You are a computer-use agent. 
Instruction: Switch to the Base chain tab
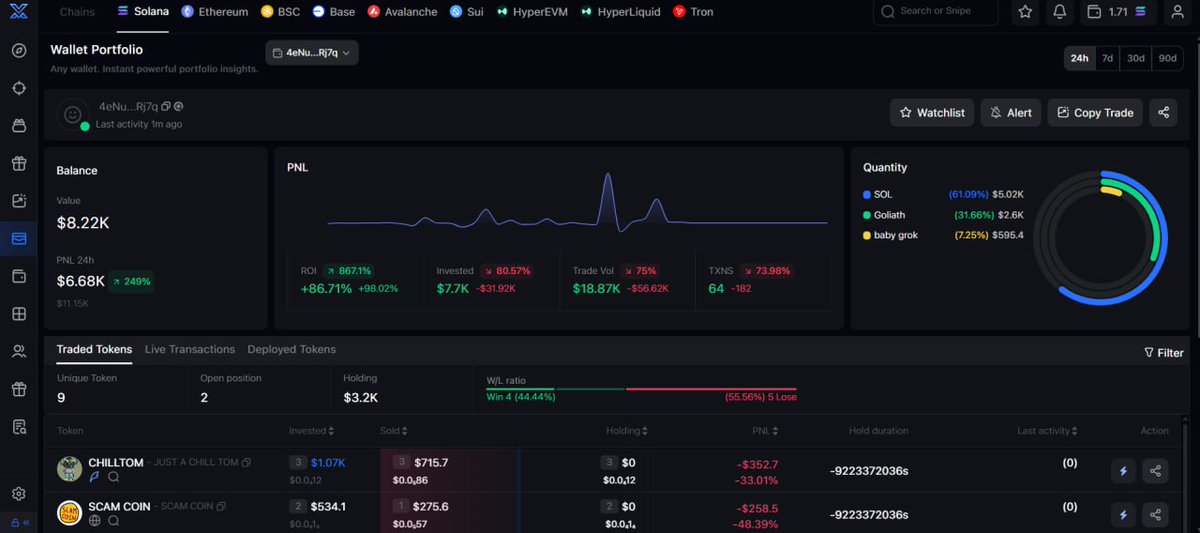334,12
